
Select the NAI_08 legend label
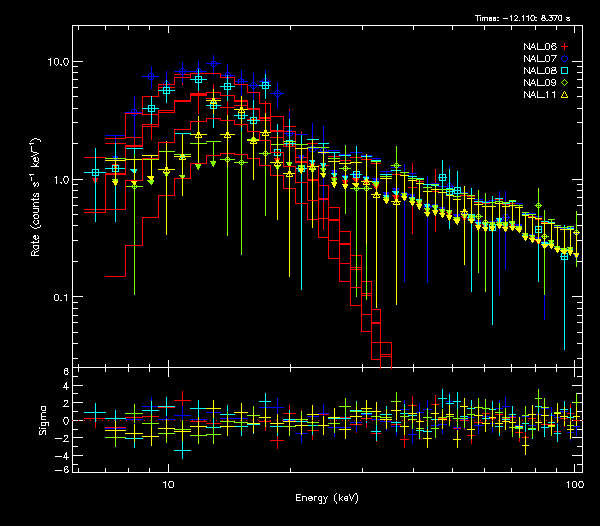pyautogui.click(x=539, y=71)
